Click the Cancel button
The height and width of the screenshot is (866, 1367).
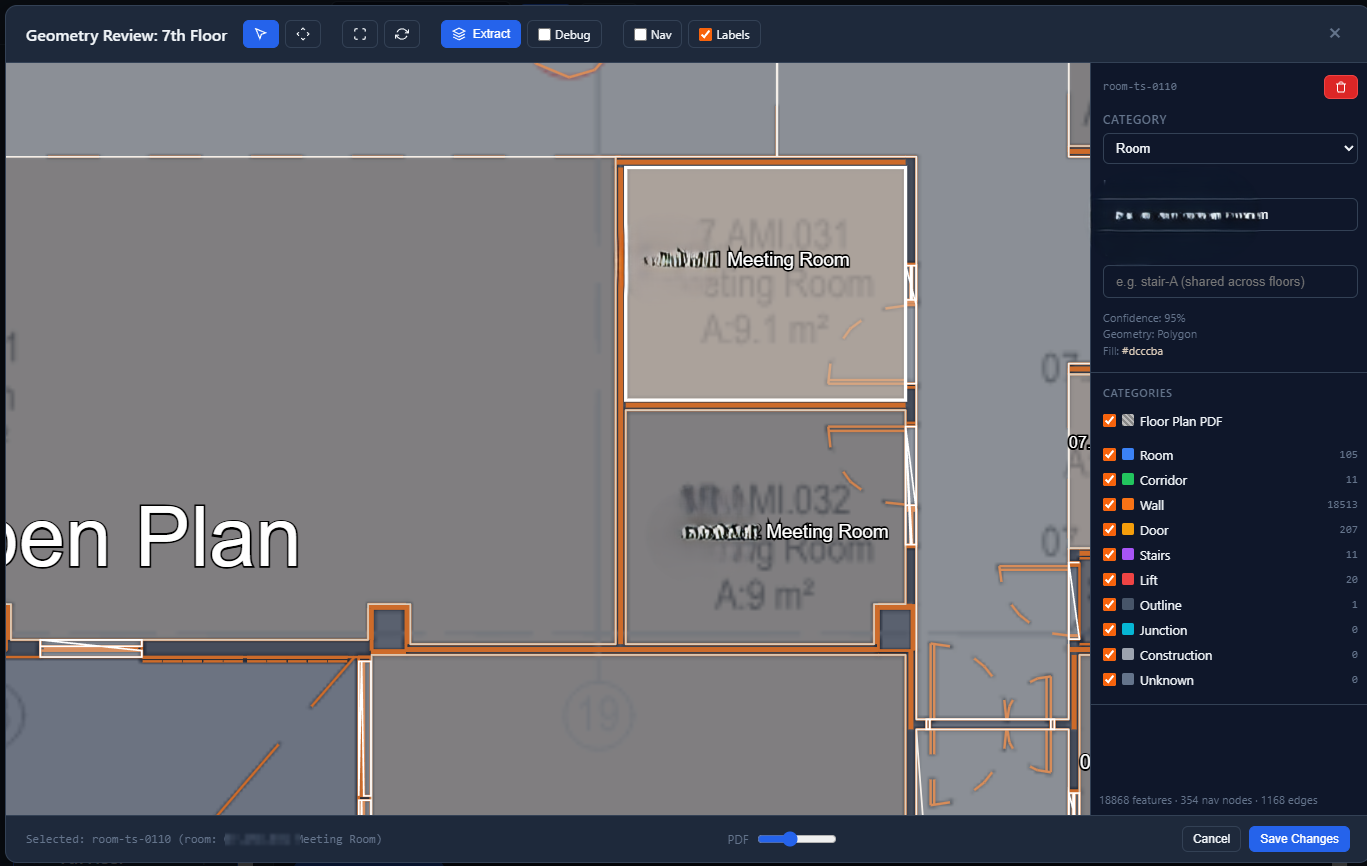click(x=1211, y=839)
